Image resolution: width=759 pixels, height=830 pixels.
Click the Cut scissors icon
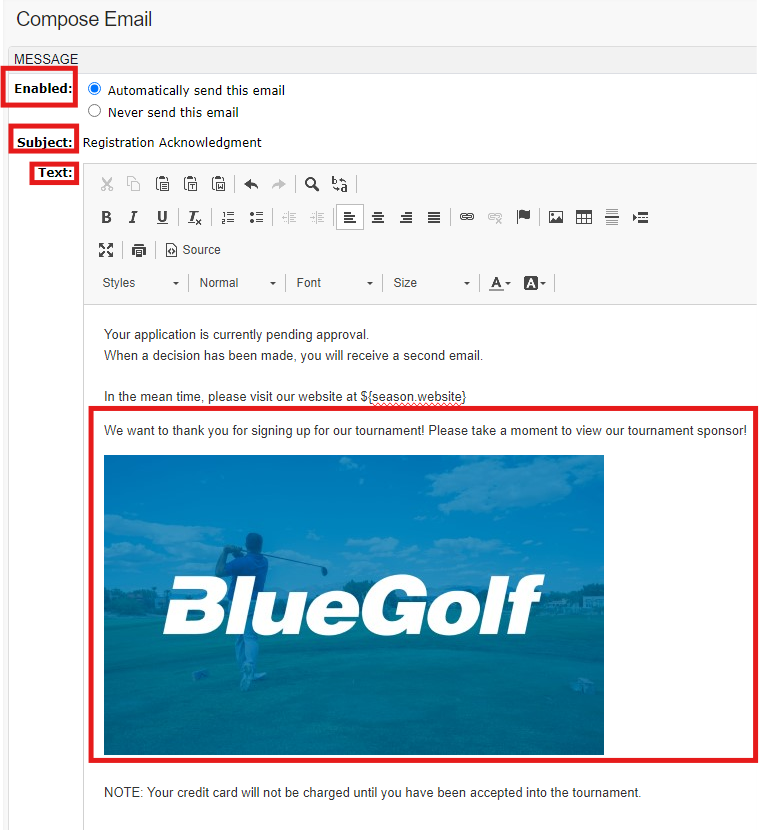click(107, 184)
